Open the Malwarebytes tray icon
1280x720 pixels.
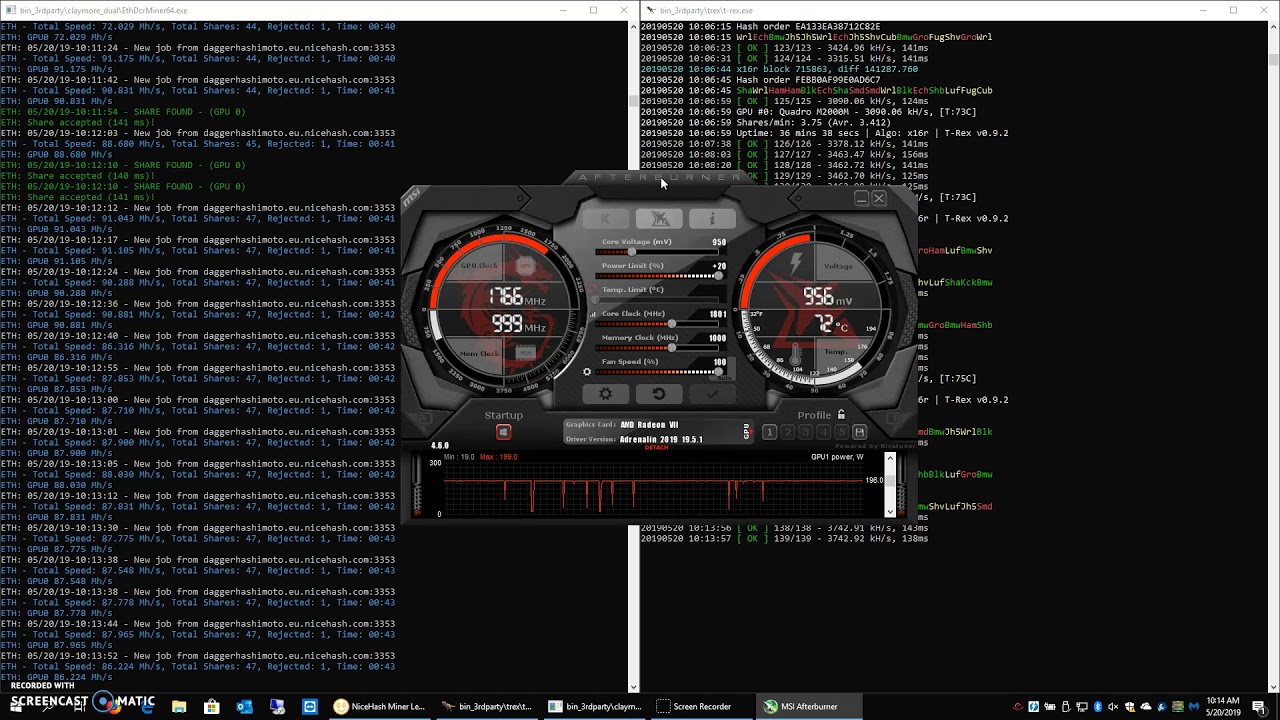tap(1194, 707)
